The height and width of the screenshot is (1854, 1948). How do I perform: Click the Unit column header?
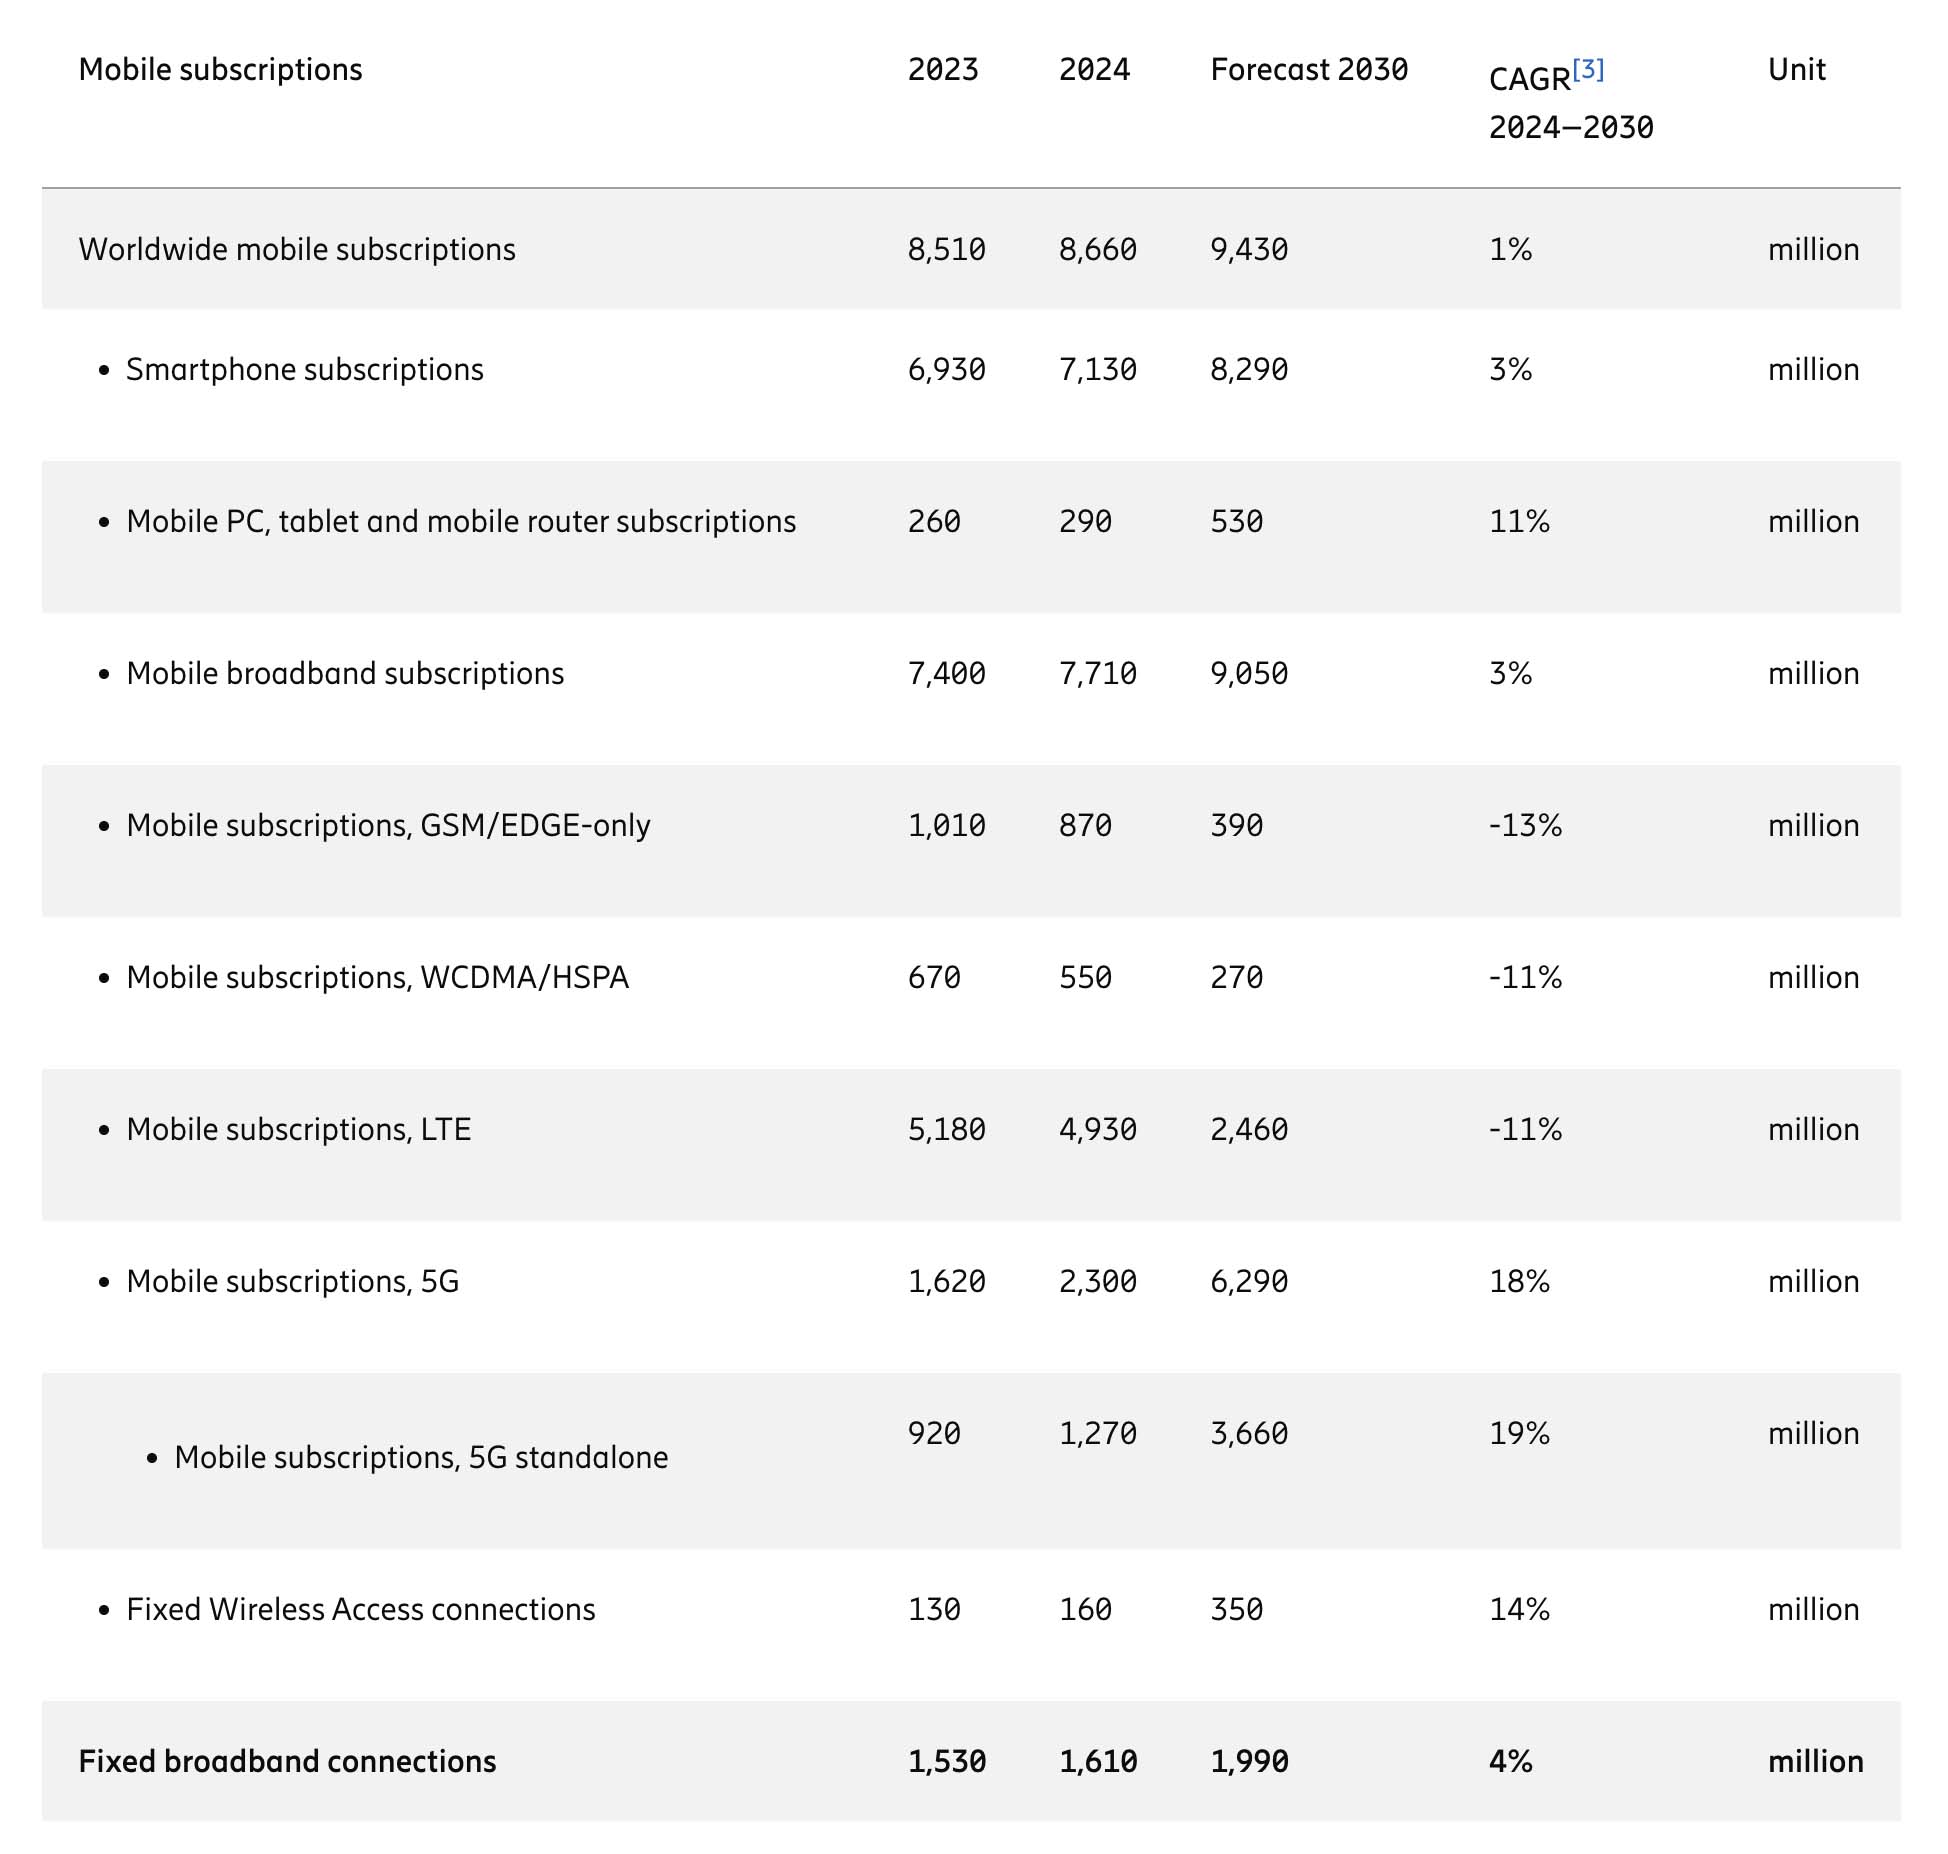pos(1797,69)
